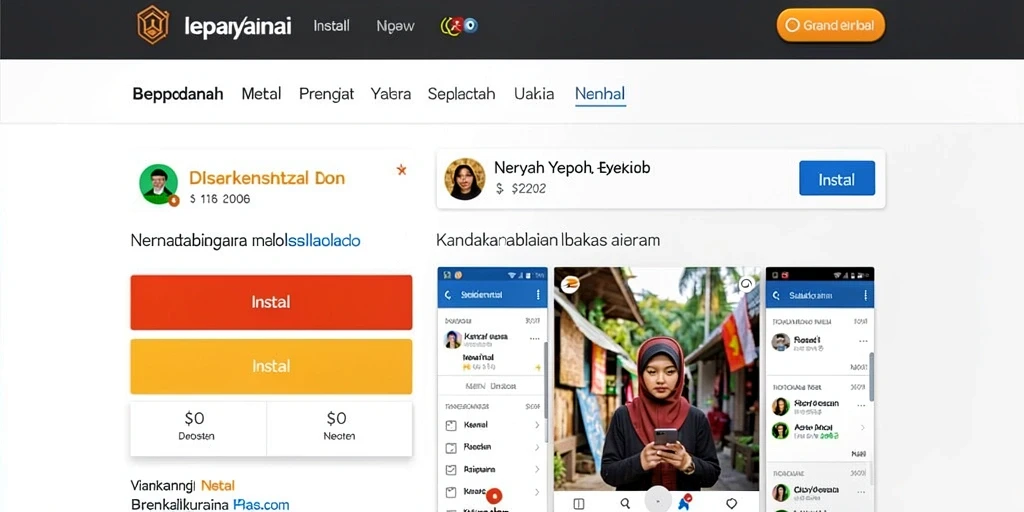Click the orange Grand eirbal button
The image size is (1024, 512).
coord(831,25)
